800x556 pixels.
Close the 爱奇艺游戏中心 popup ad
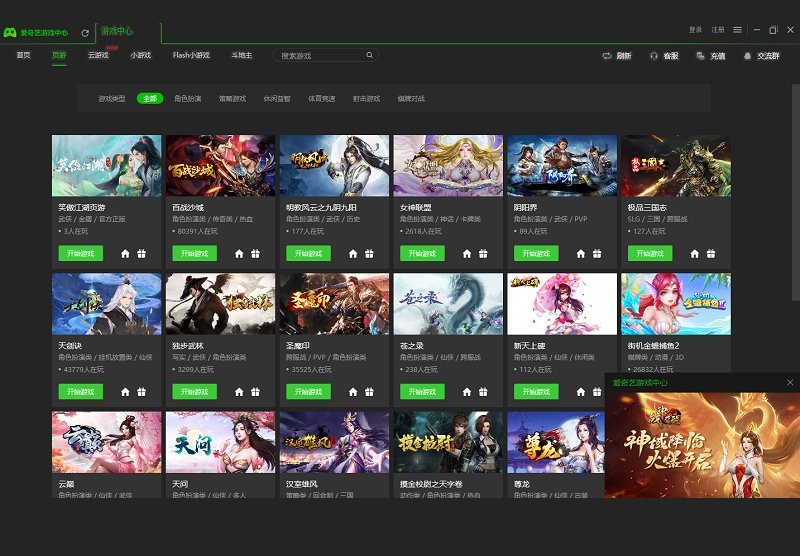click(x=789, y=382)
